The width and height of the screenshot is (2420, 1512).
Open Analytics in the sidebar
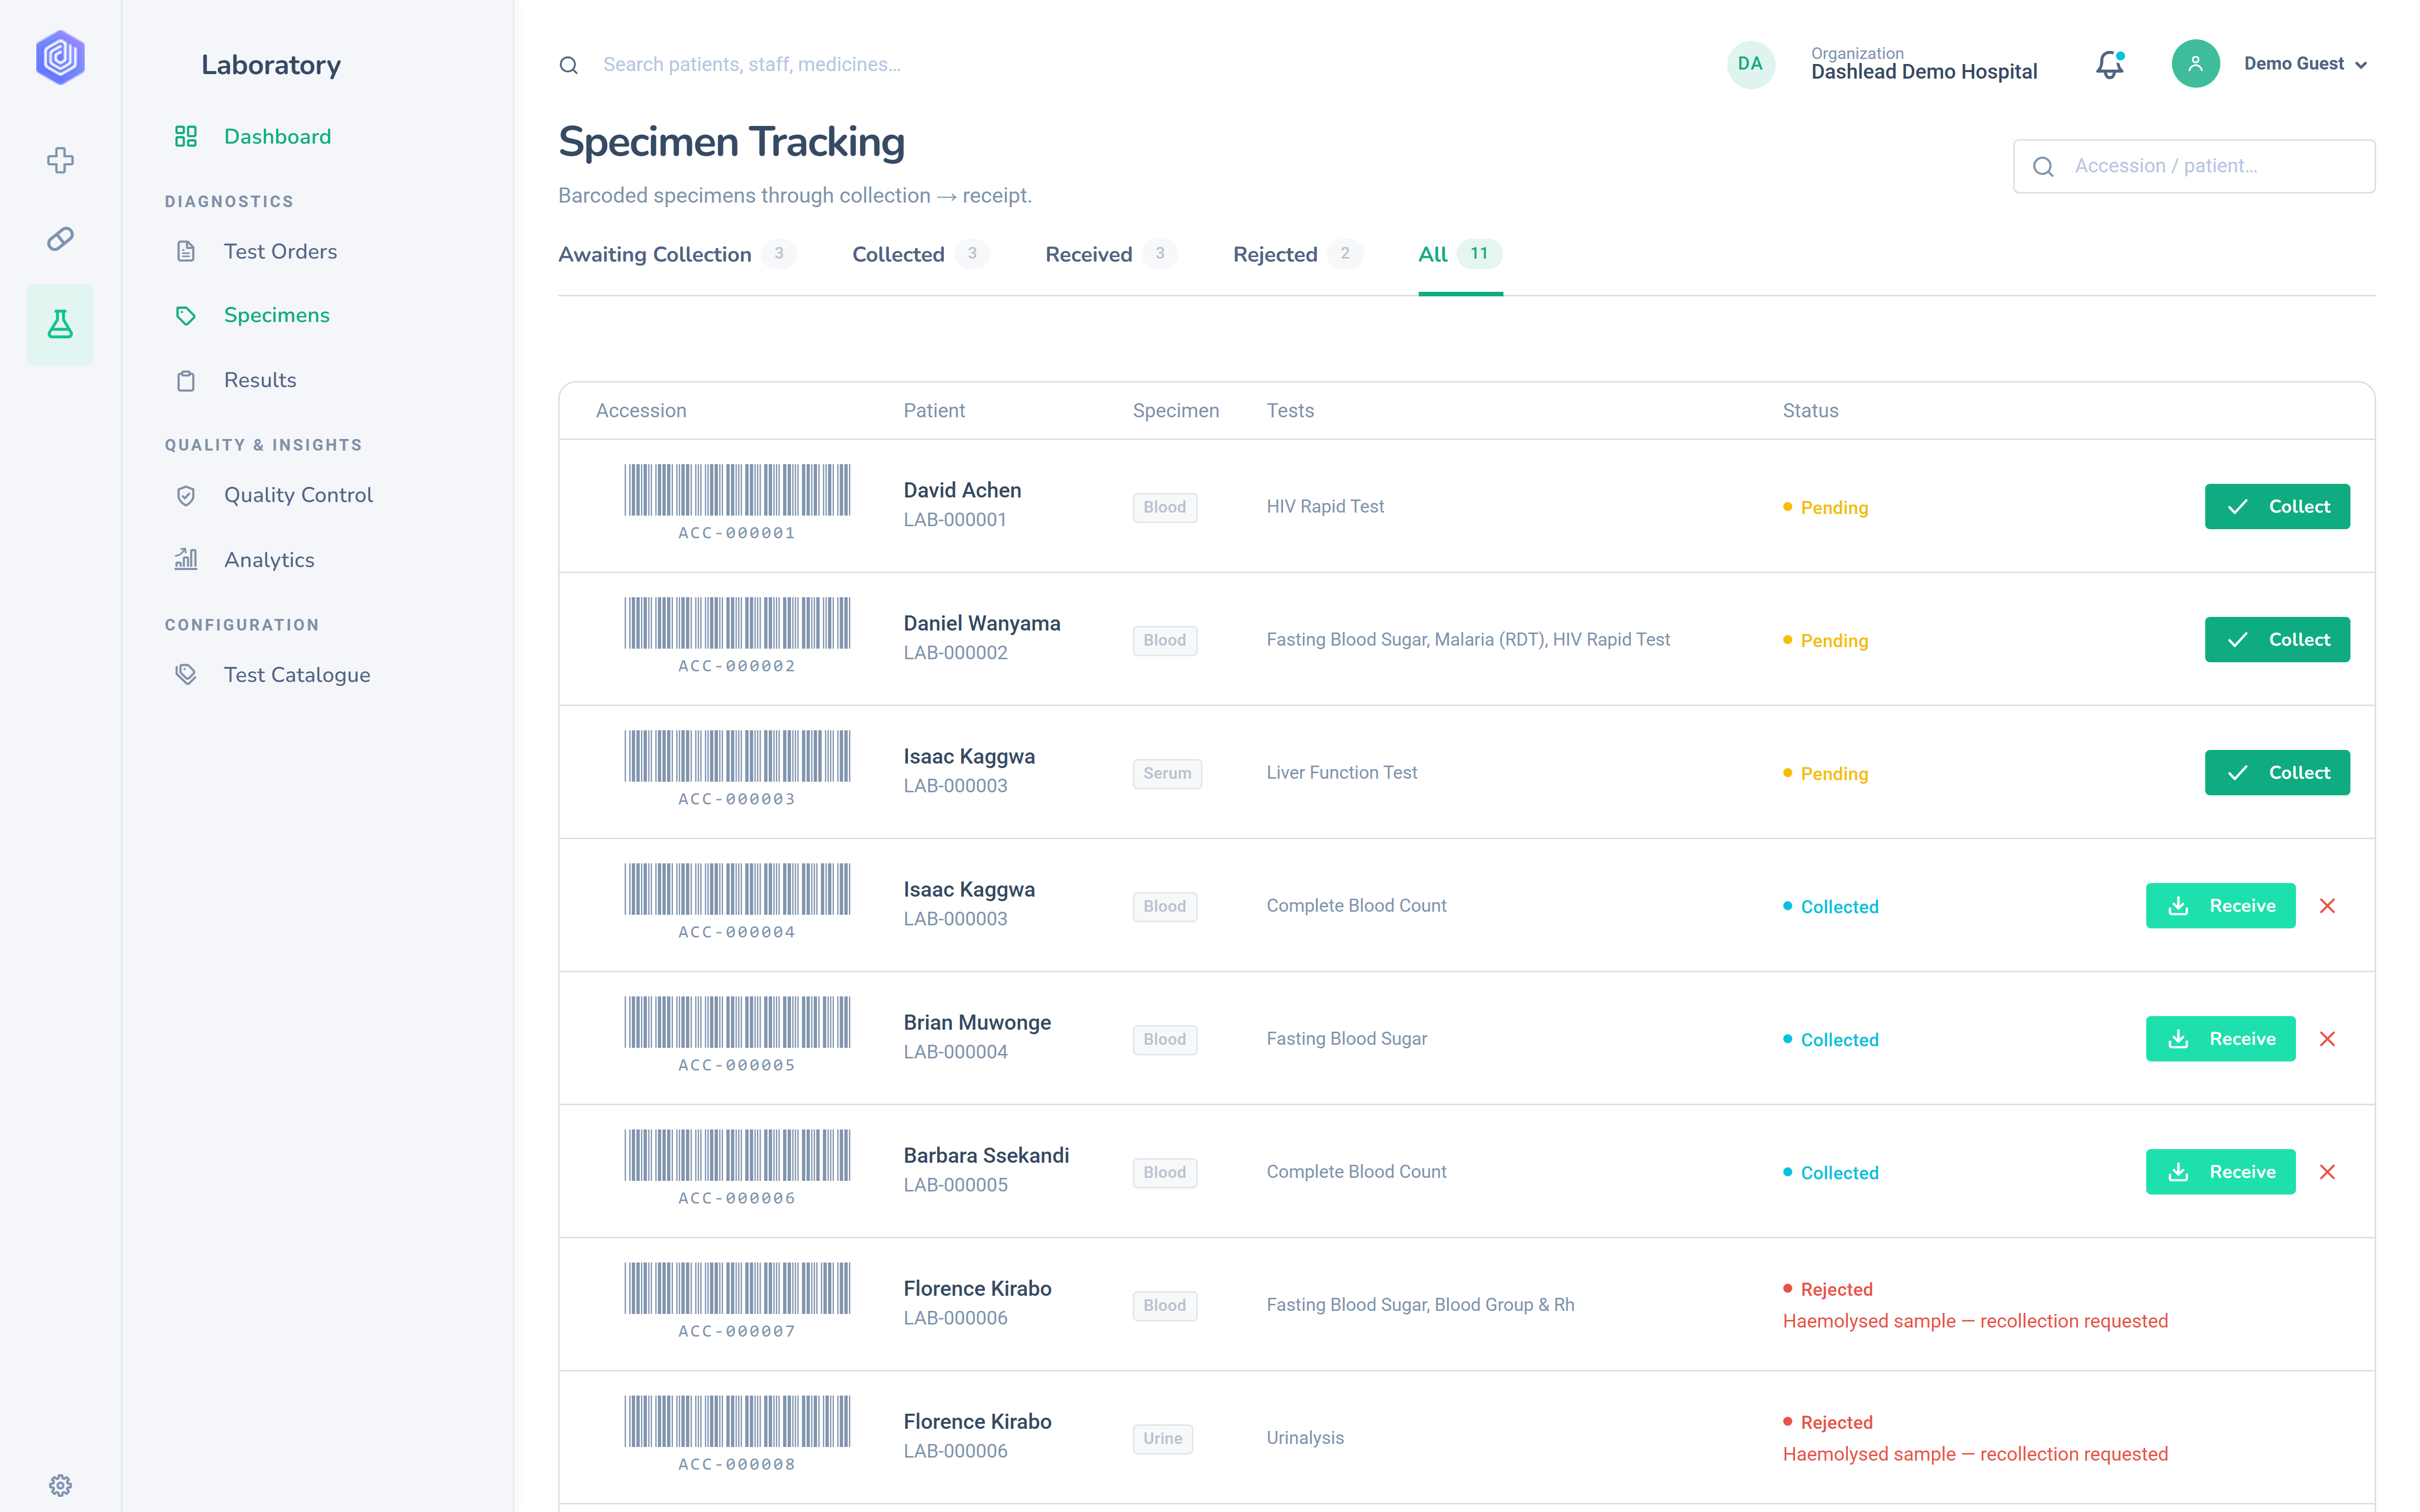tap(269, 560)
